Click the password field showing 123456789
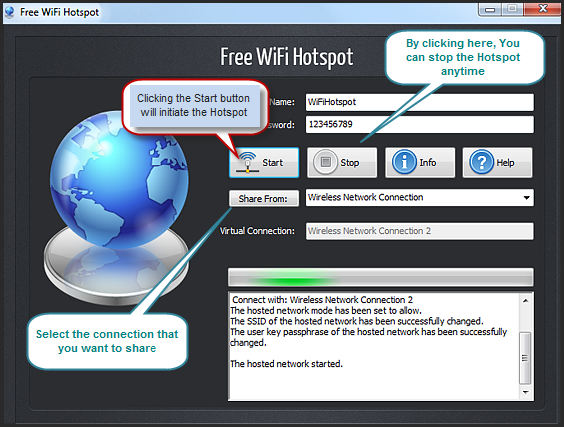Image resolution: width=564 pixels, height=427 pixels. pyautogui.click(x=419, y=124)
